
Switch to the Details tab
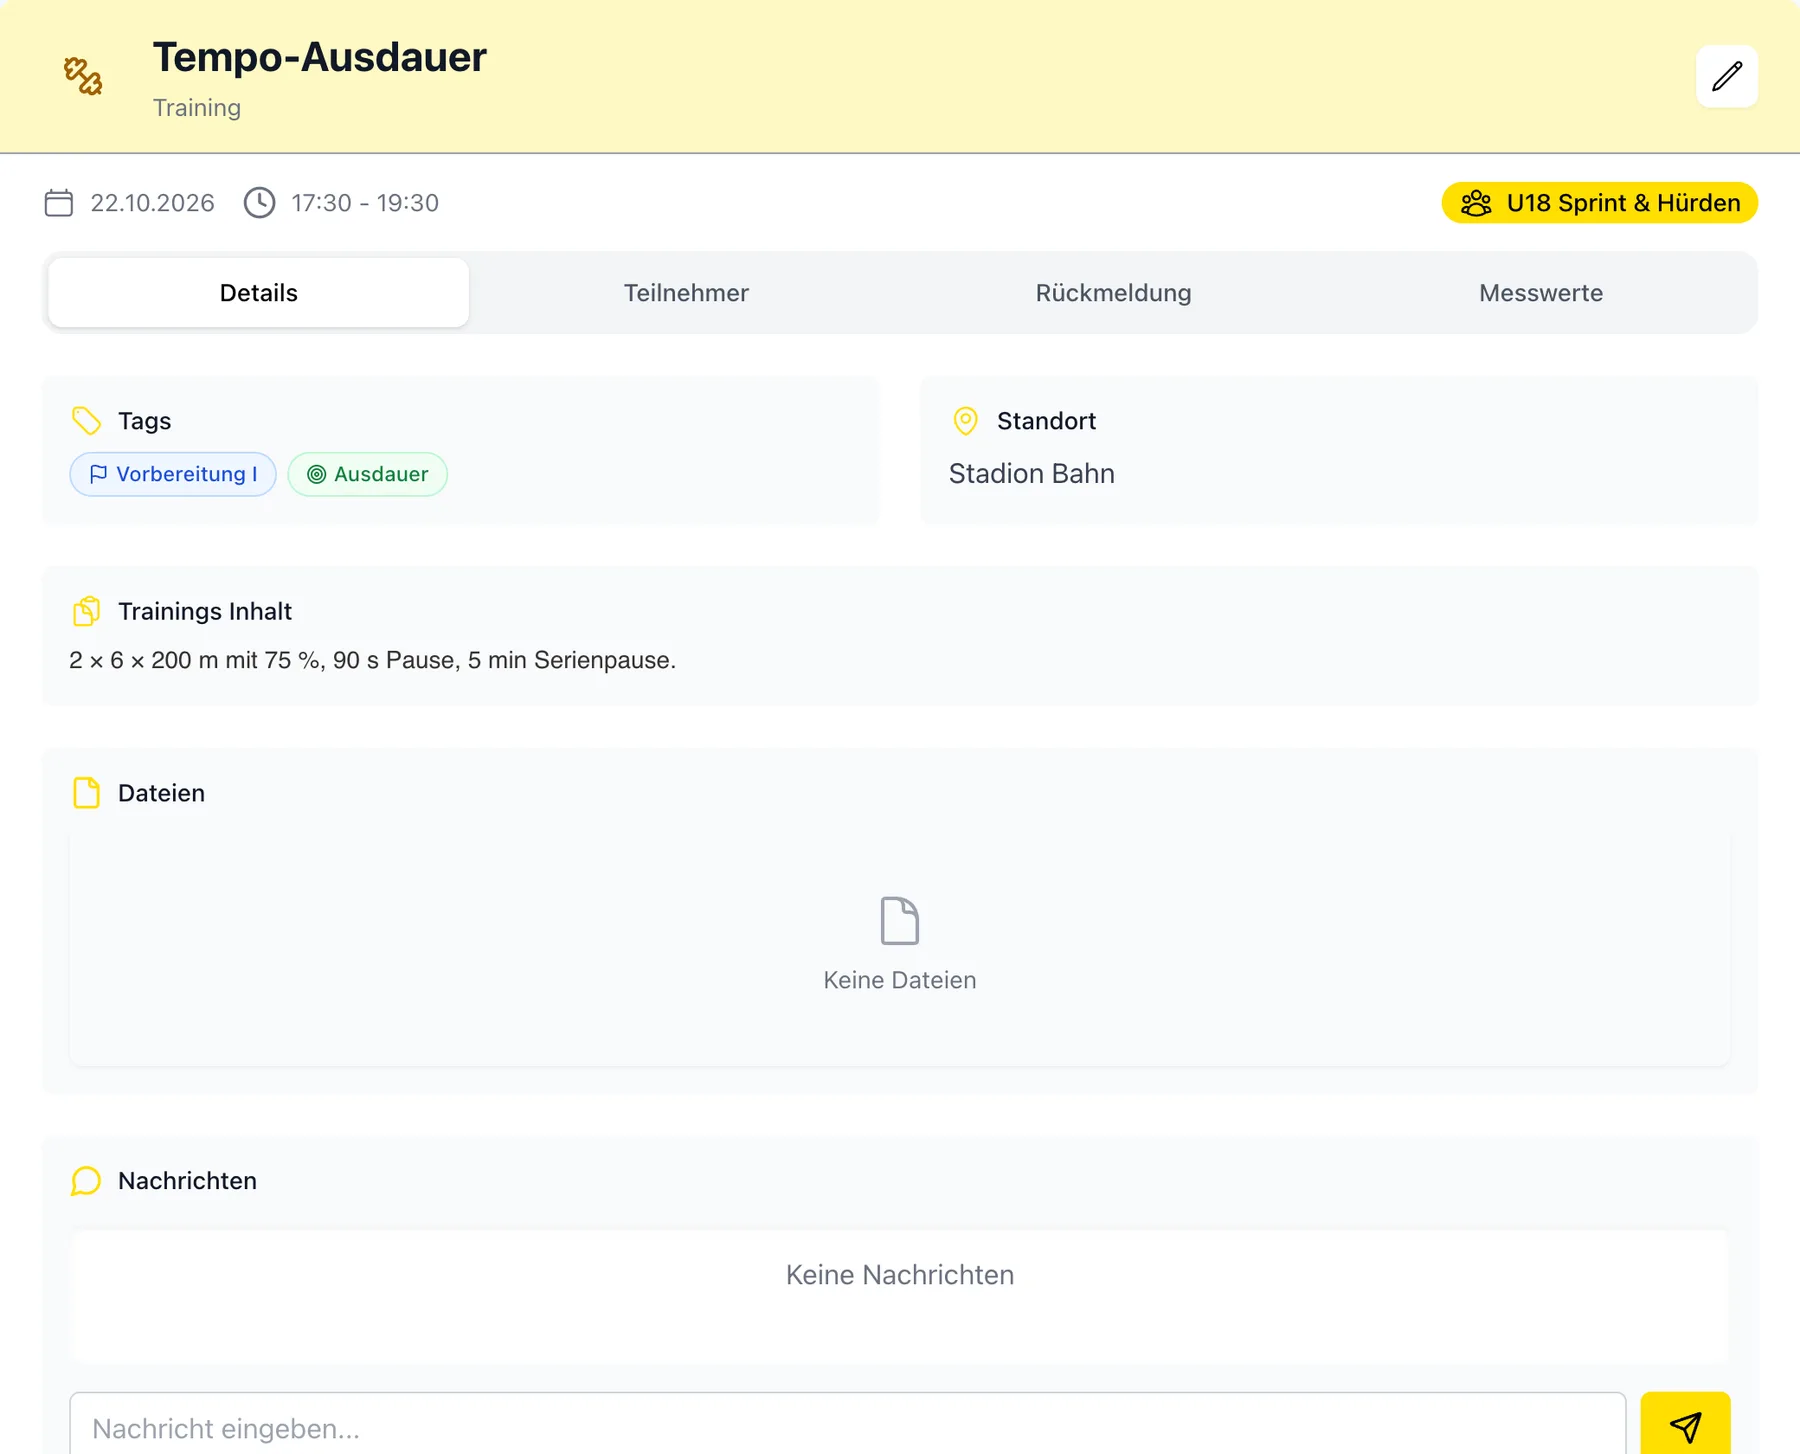259,293
